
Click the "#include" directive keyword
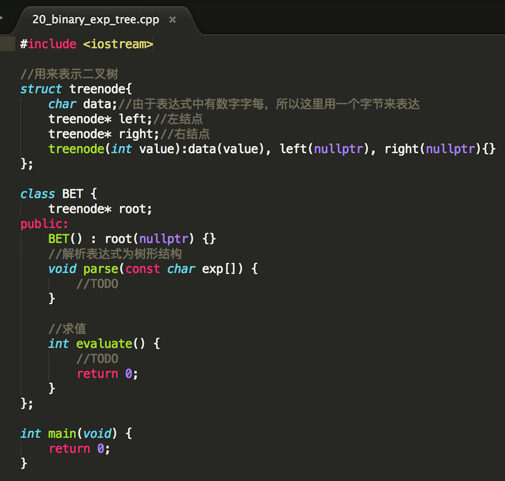[48, 44]
